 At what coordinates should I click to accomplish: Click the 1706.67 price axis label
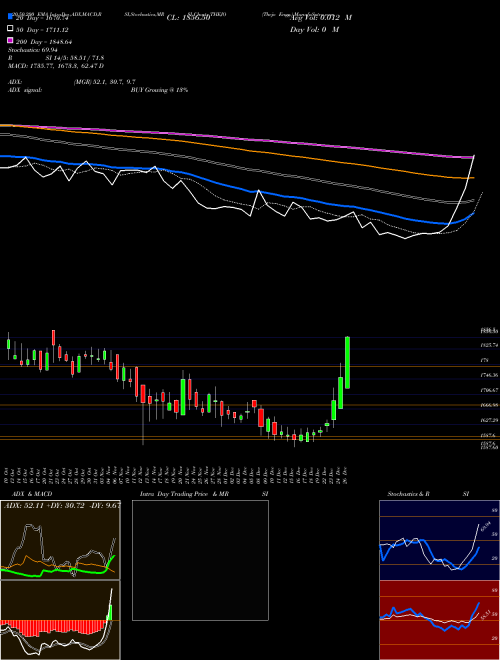pos(490,390)
